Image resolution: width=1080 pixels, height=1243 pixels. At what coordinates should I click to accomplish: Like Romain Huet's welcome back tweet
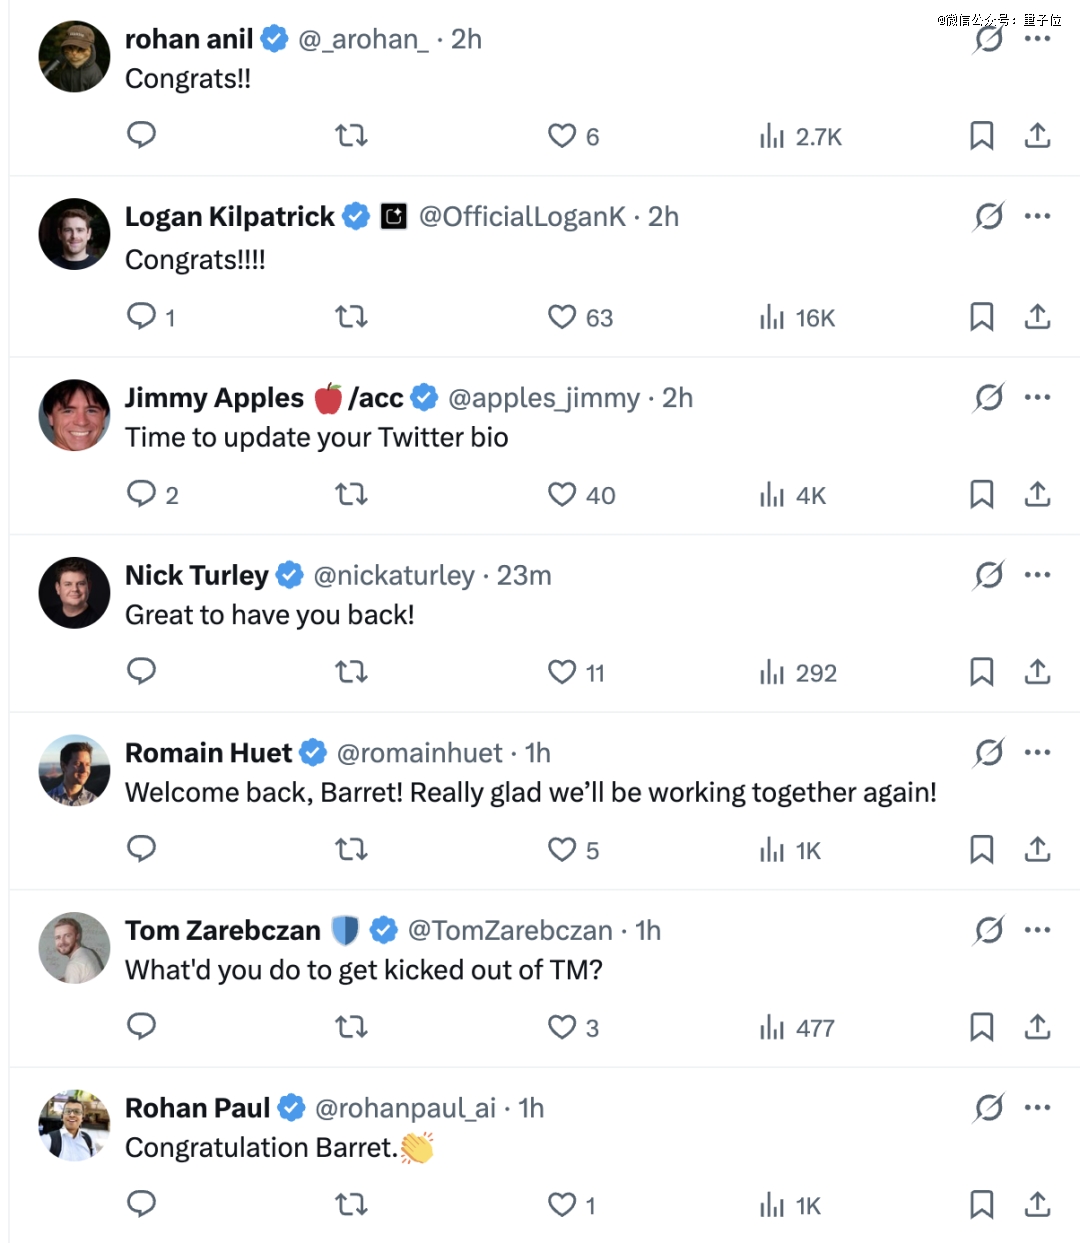point(562,850)
